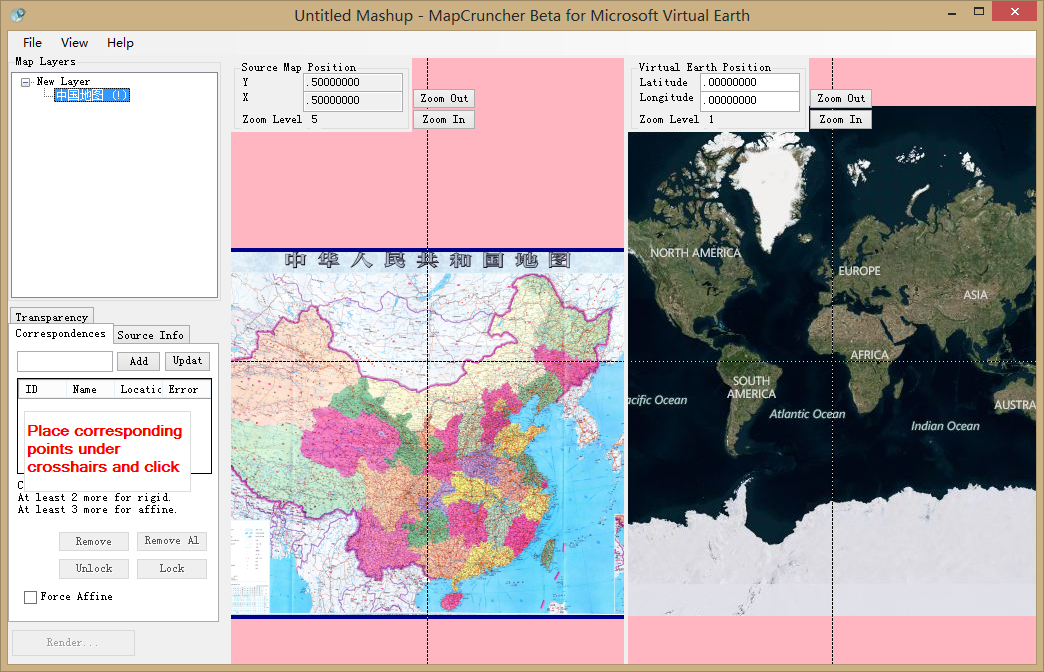The width and height of the screenshot is (1044, 672).
Task: Click the Render... button
Action: click(73, 643)
